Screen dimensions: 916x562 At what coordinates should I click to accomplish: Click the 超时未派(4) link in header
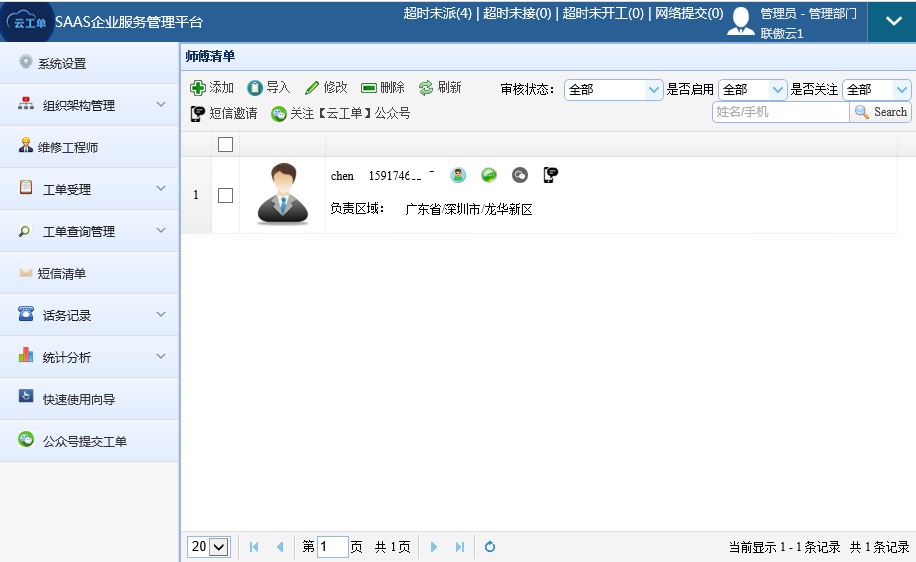[437, 13]
